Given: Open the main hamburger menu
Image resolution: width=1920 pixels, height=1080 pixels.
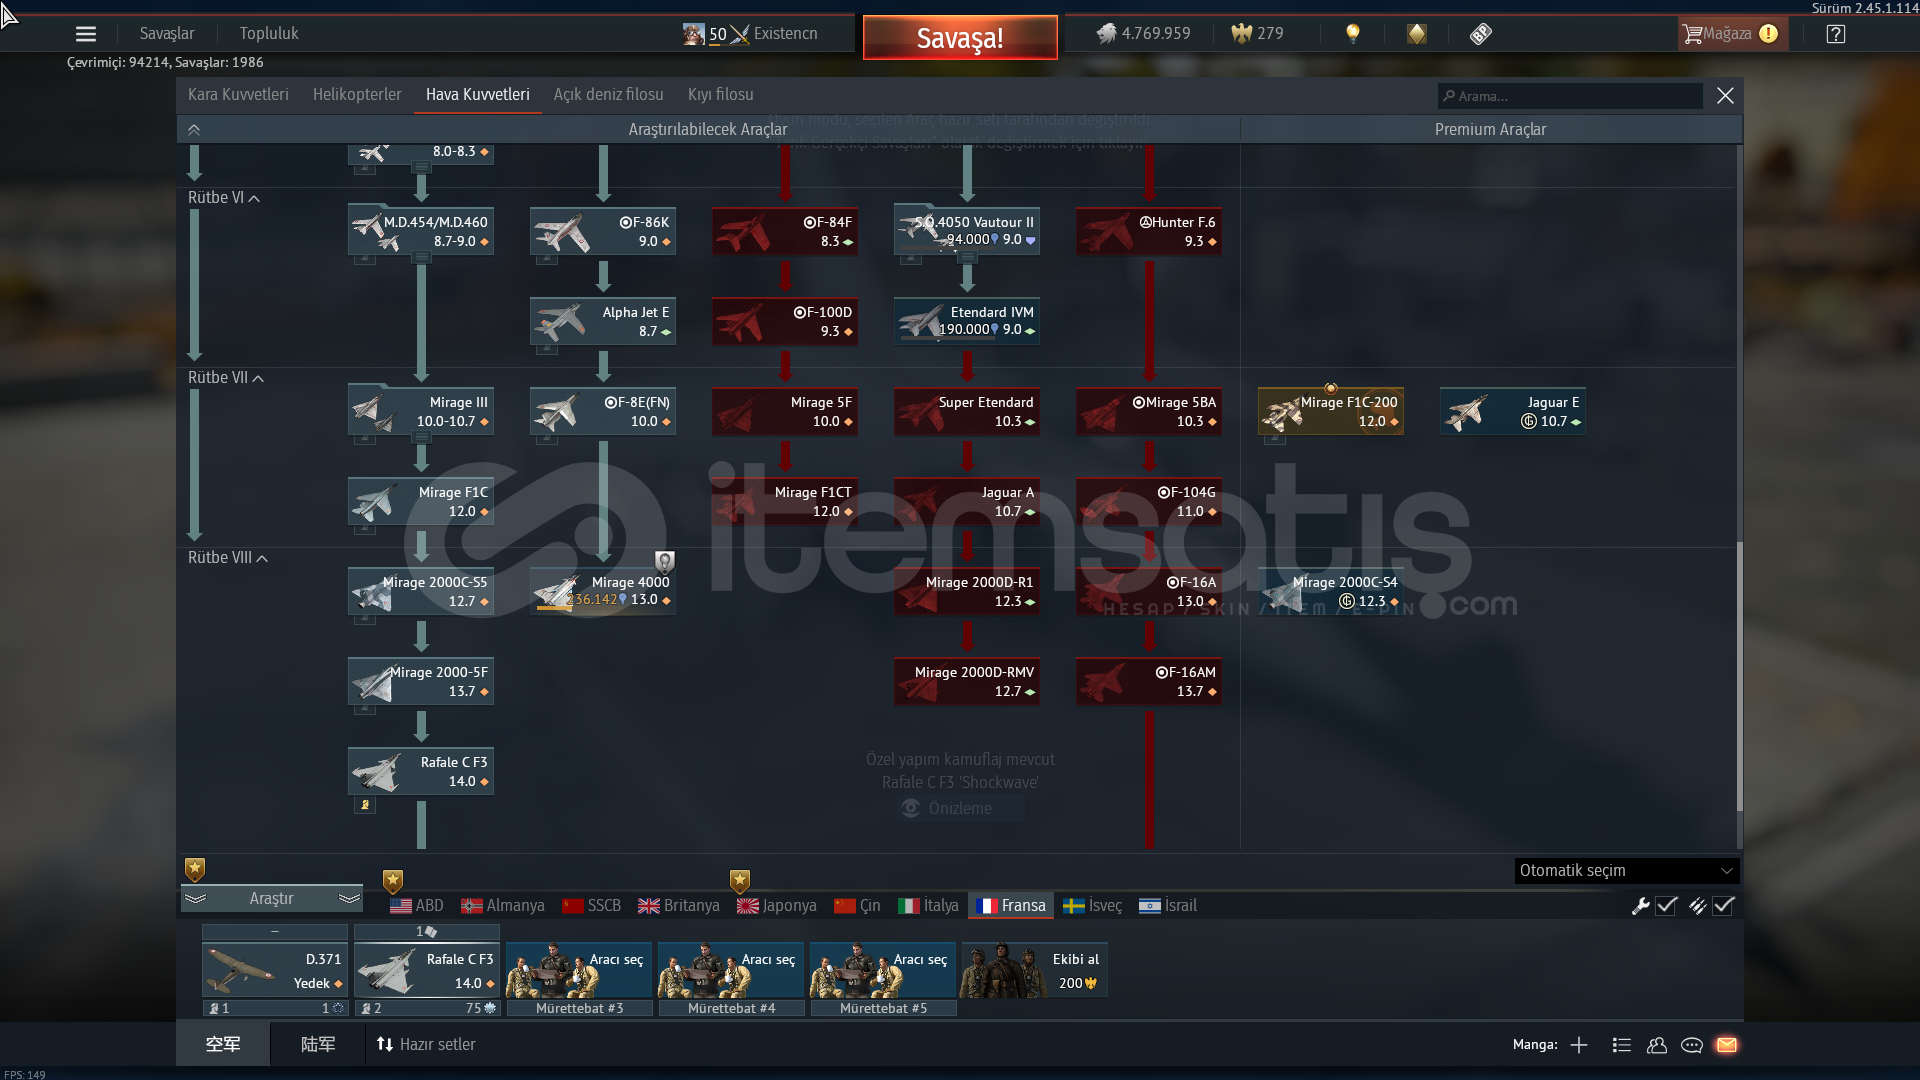Looking at the screenshot, I should [86, 34].
